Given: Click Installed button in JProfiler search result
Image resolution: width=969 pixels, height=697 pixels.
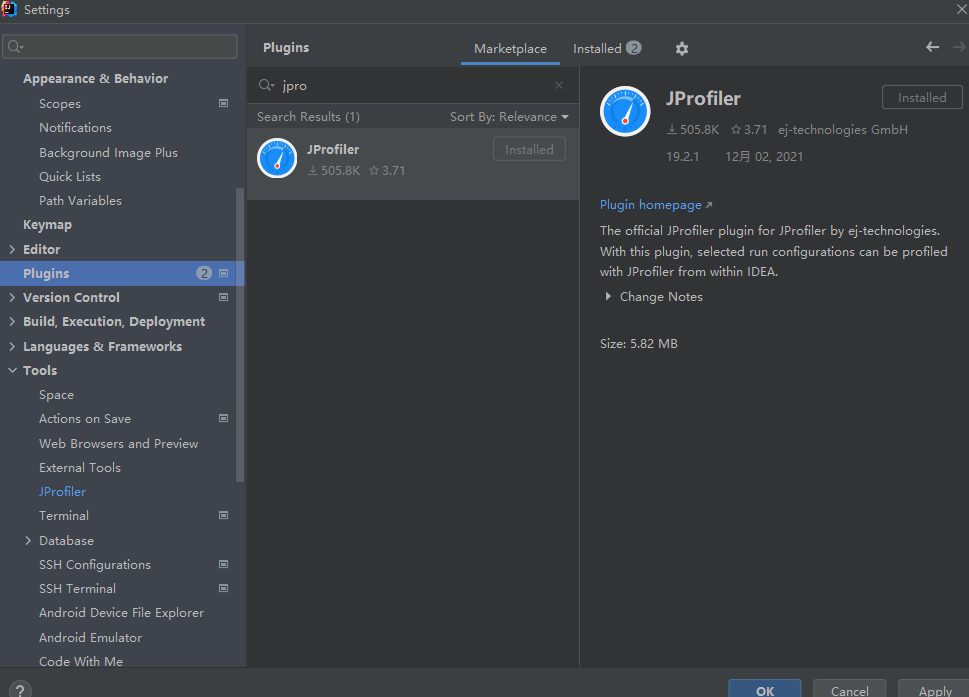Looking at the screenshot, I should tap(529, 150).
